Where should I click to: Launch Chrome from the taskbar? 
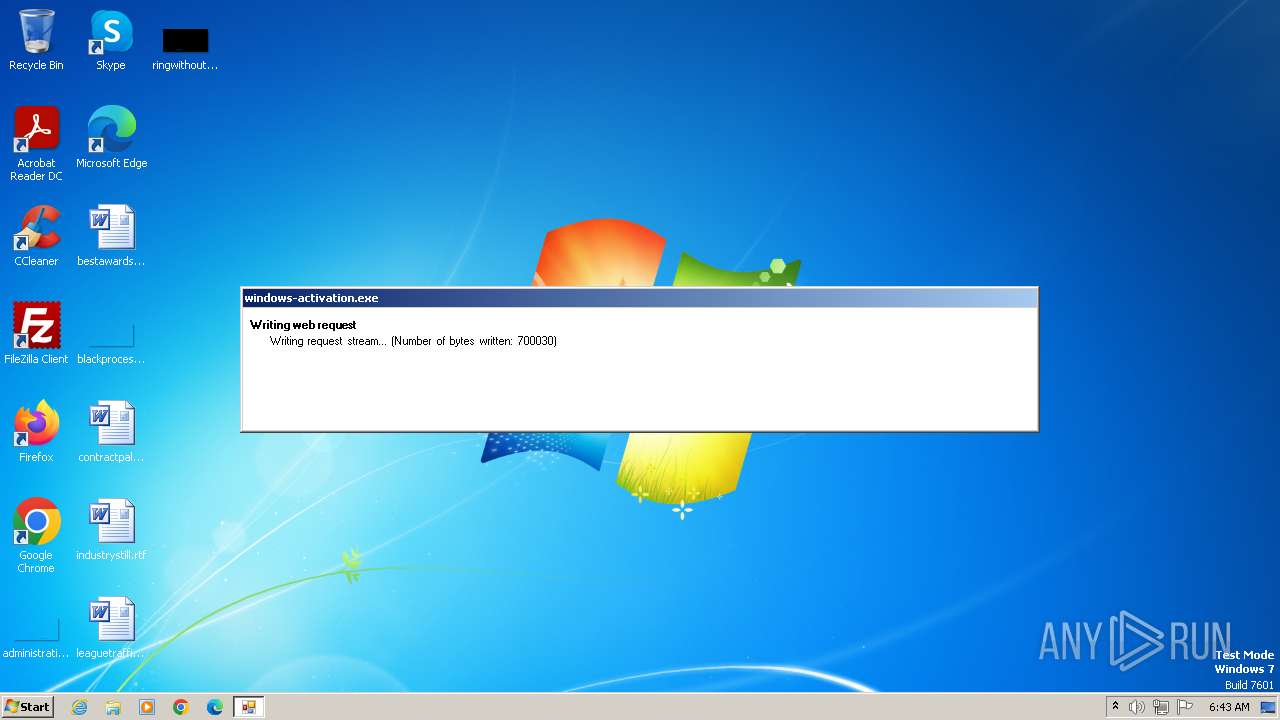[x=181, y=707]
